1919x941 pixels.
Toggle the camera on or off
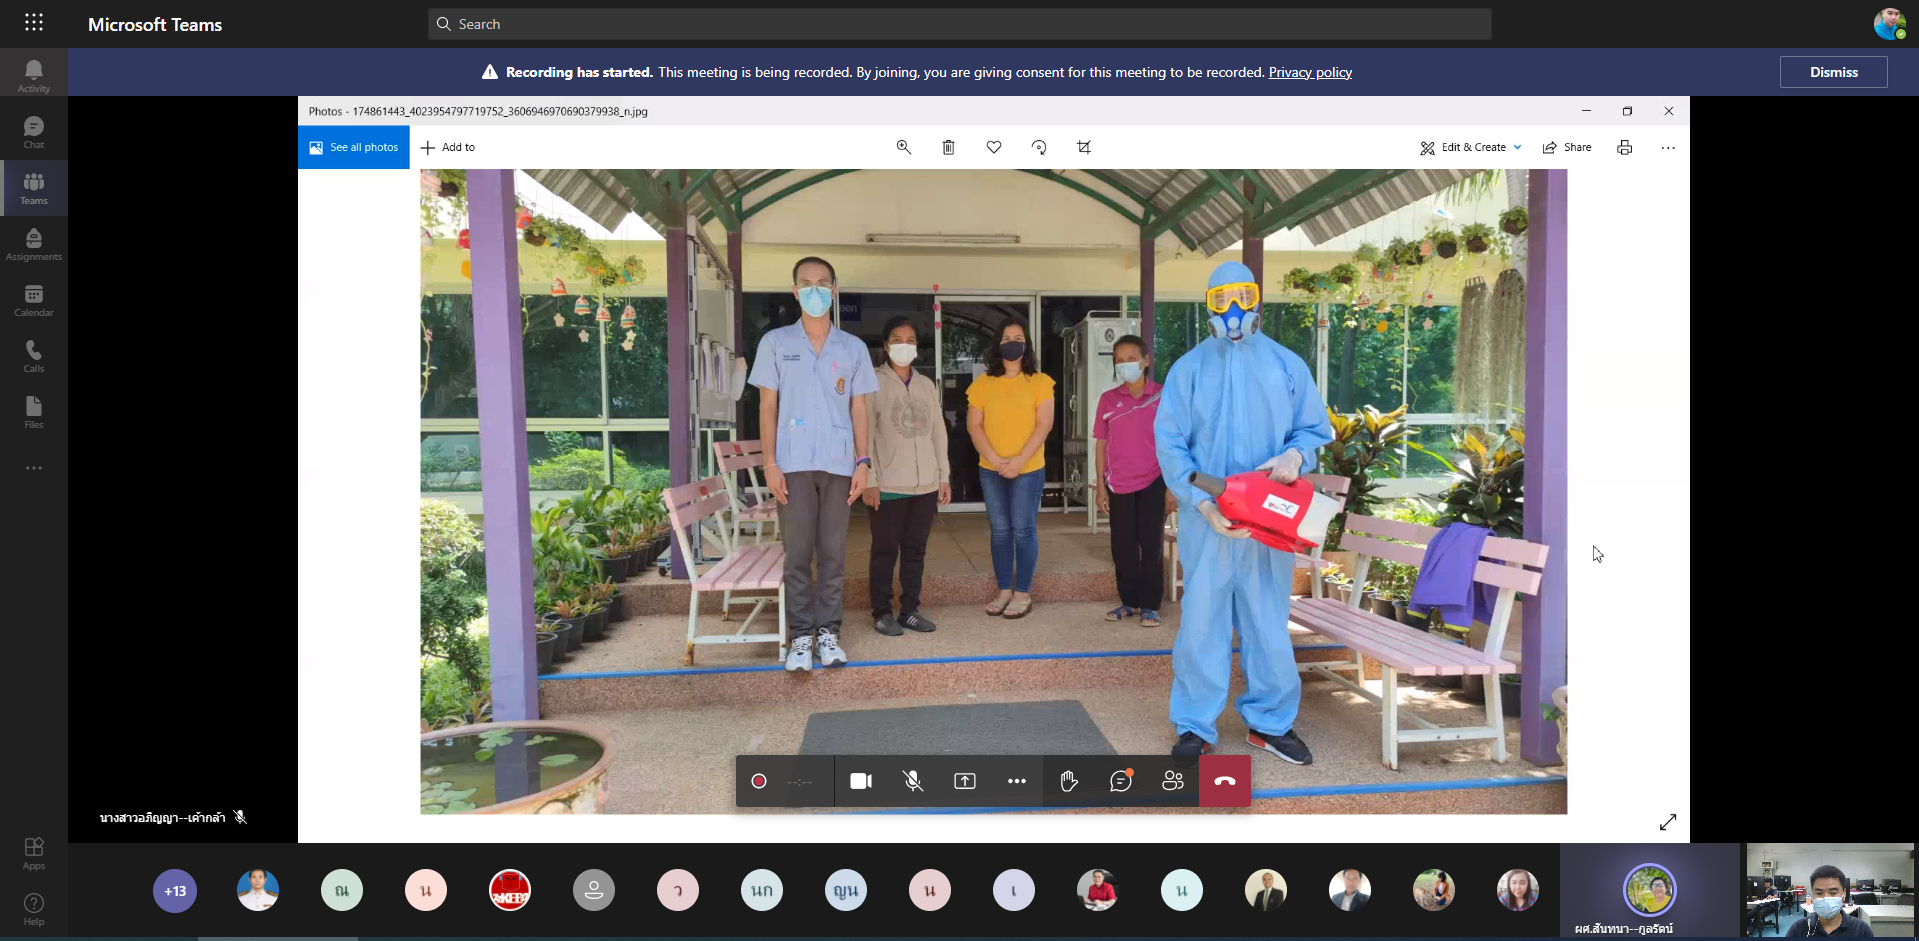(x=861, y=781)
